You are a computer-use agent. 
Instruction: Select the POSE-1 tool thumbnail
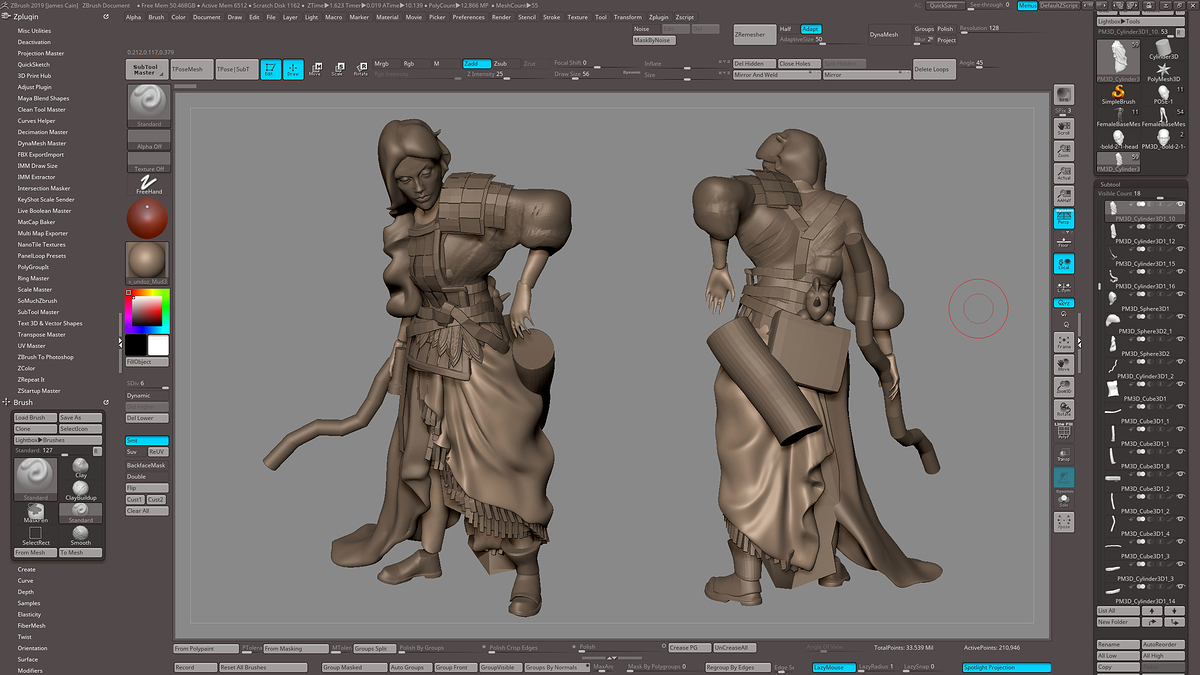pos(1163,95)
